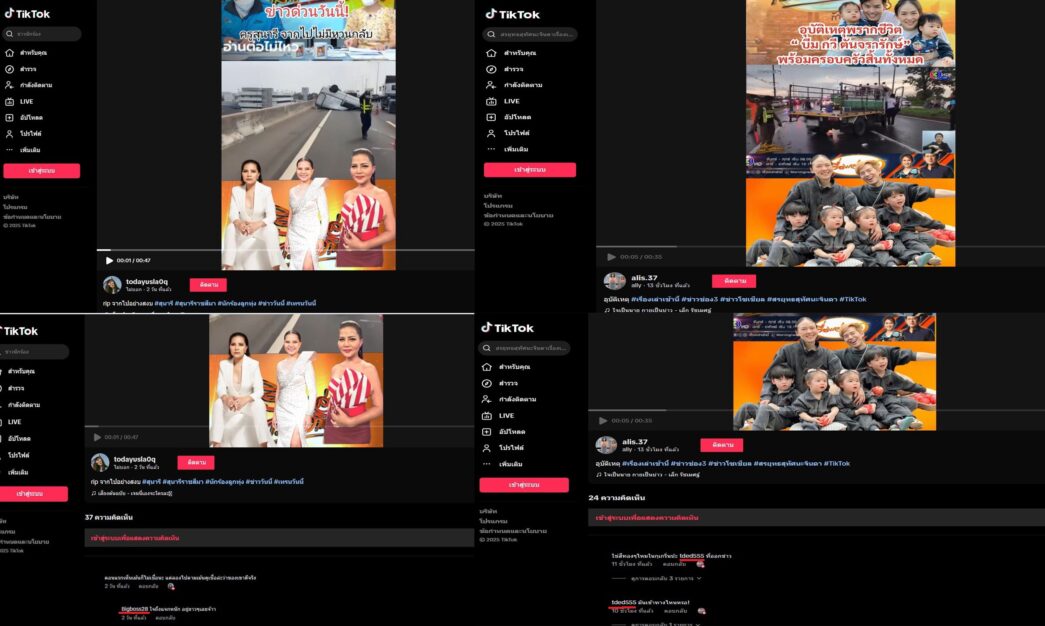Open Profile person icon in upper-right screenshot
1045x626 pixels.
click(491, 133)
